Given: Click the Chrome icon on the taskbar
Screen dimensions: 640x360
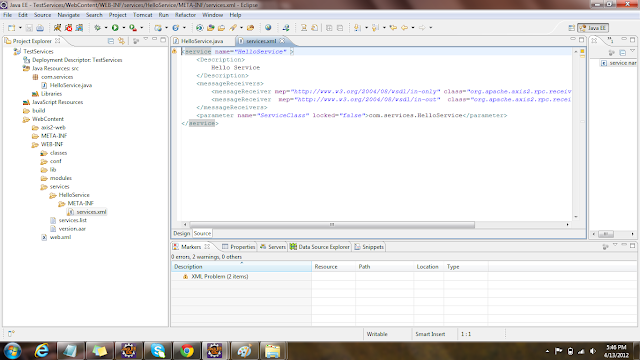Looking at the screenshot, I should click(187, 351).
